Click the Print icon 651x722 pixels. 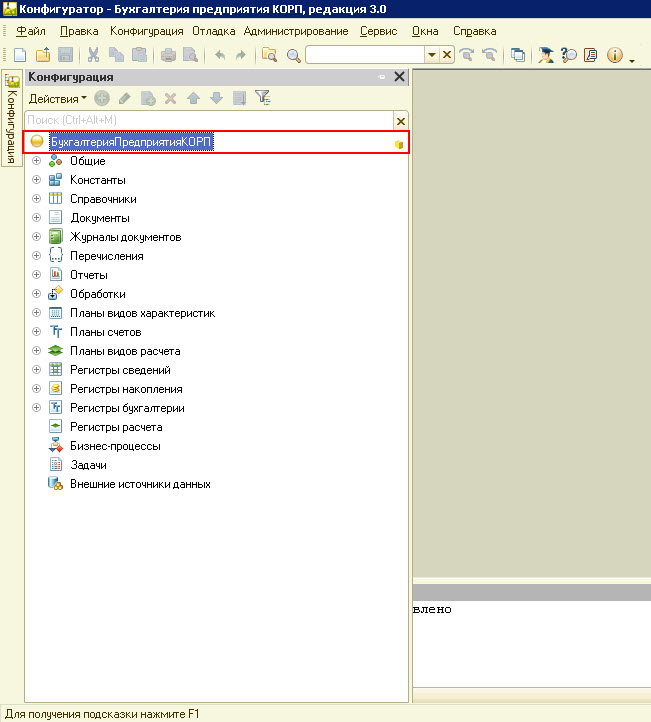[x=168, y=55]
